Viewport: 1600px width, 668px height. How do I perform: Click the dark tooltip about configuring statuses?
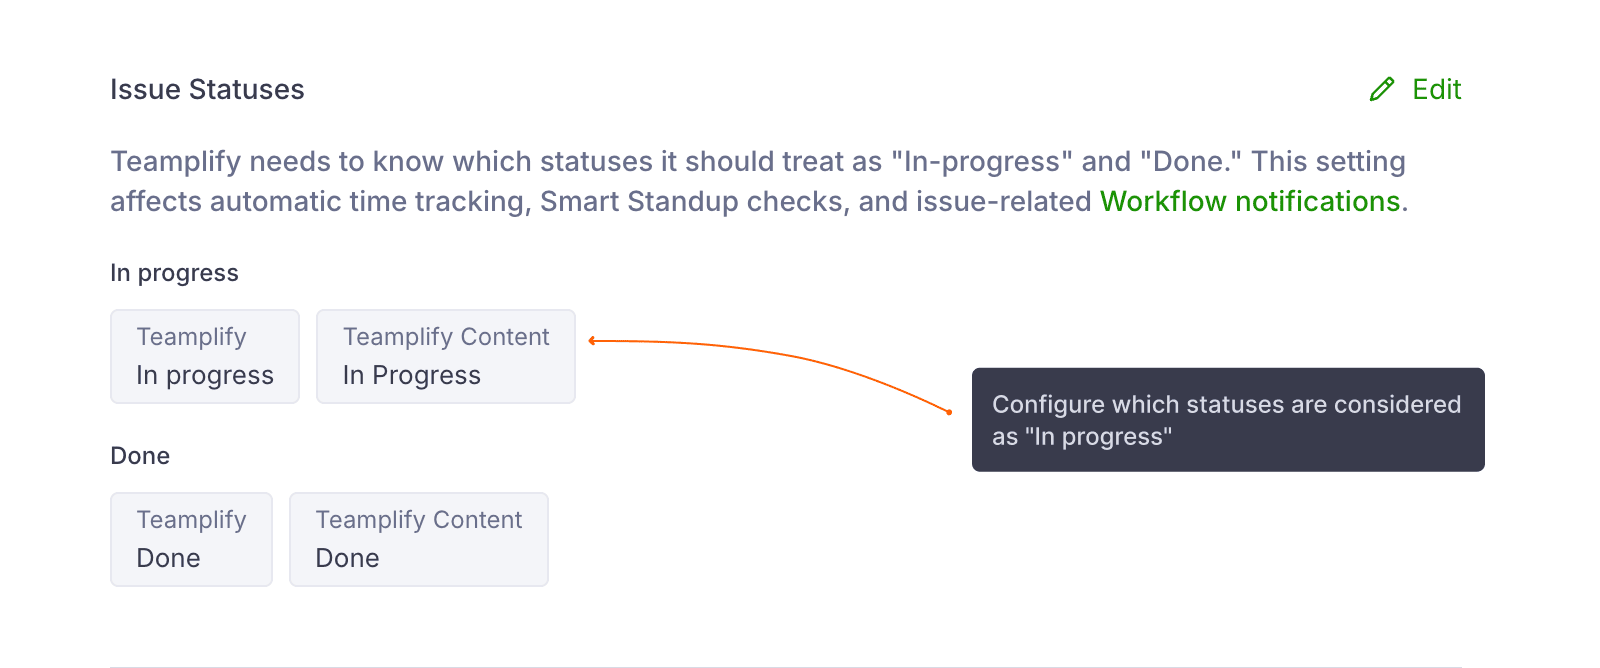pos(1227,420)
